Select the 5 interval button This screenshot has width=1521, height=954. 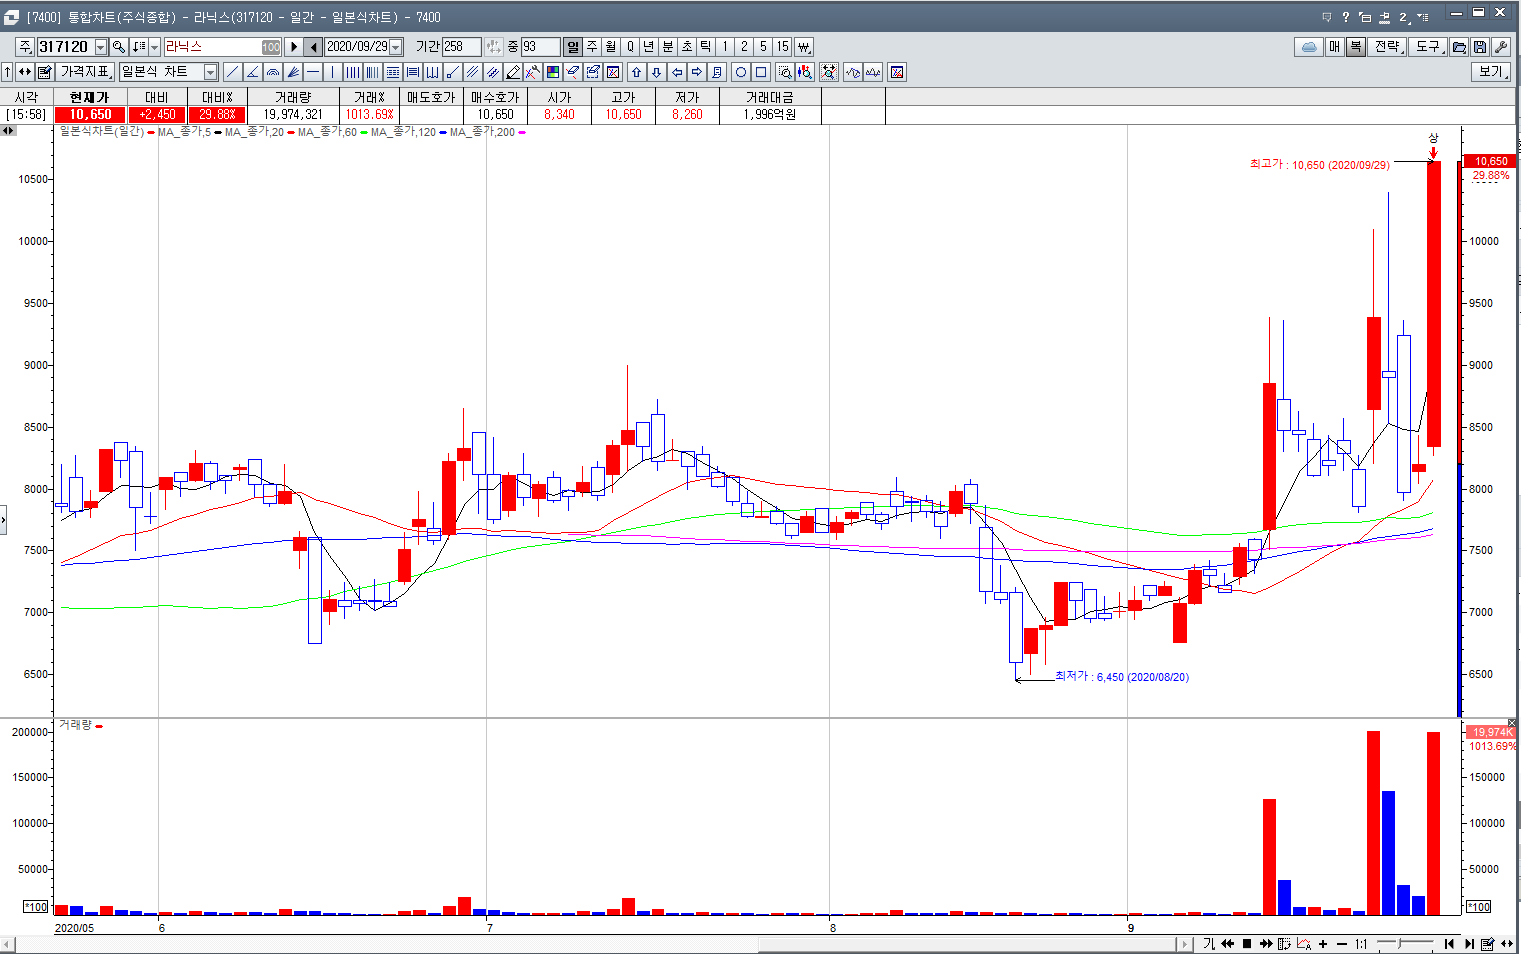click(763, 47)
